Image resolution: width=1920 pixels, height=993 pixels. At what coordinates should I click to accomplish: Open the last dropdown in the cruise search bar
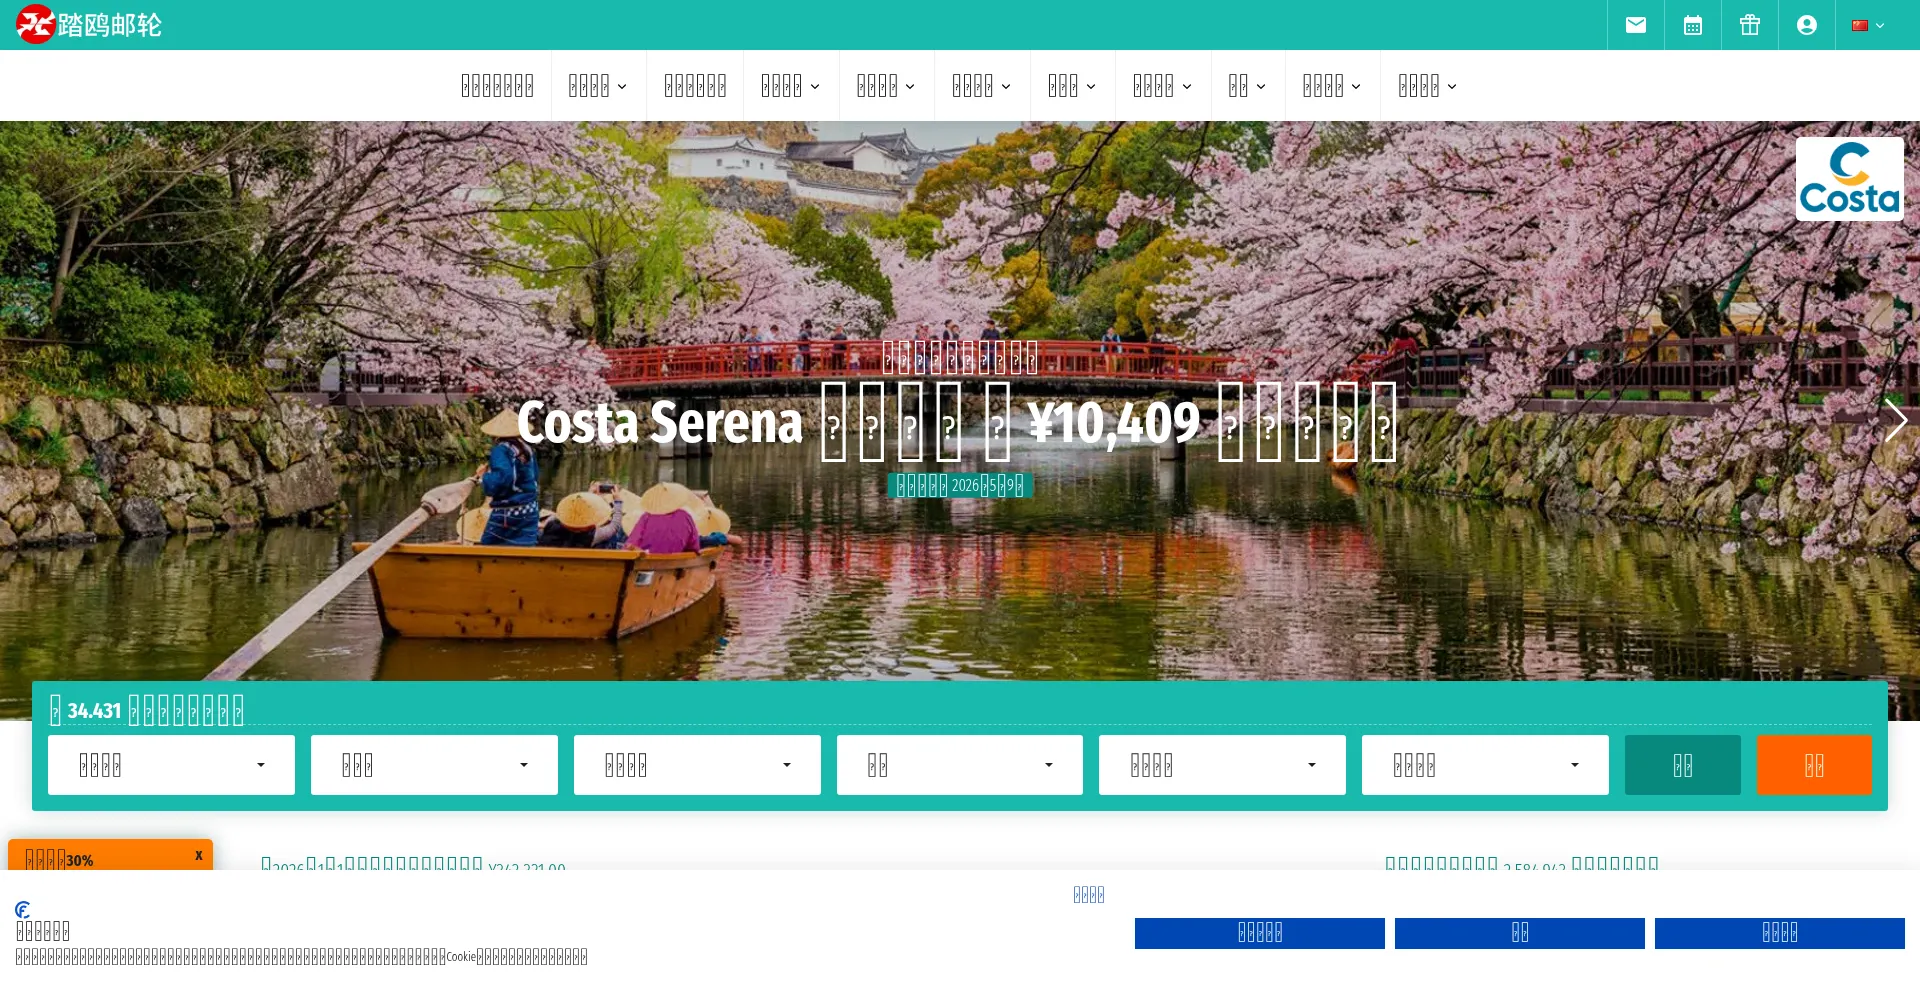coord(1485,765)
